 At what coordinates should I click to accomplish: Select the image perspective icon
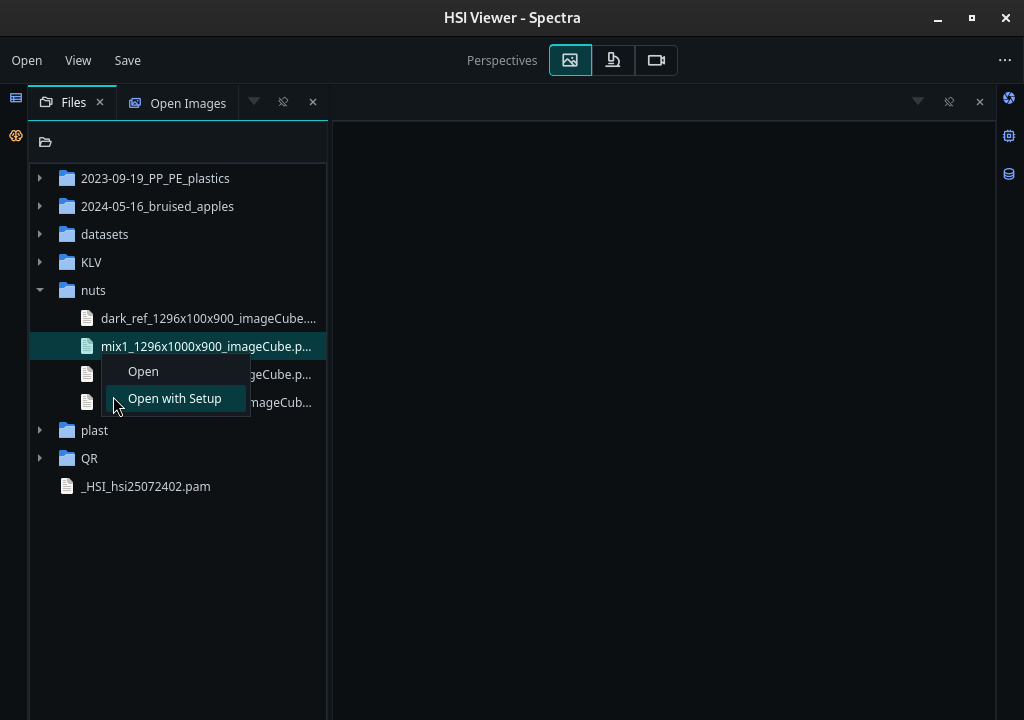pyautogui.click(x=570, y=60)
